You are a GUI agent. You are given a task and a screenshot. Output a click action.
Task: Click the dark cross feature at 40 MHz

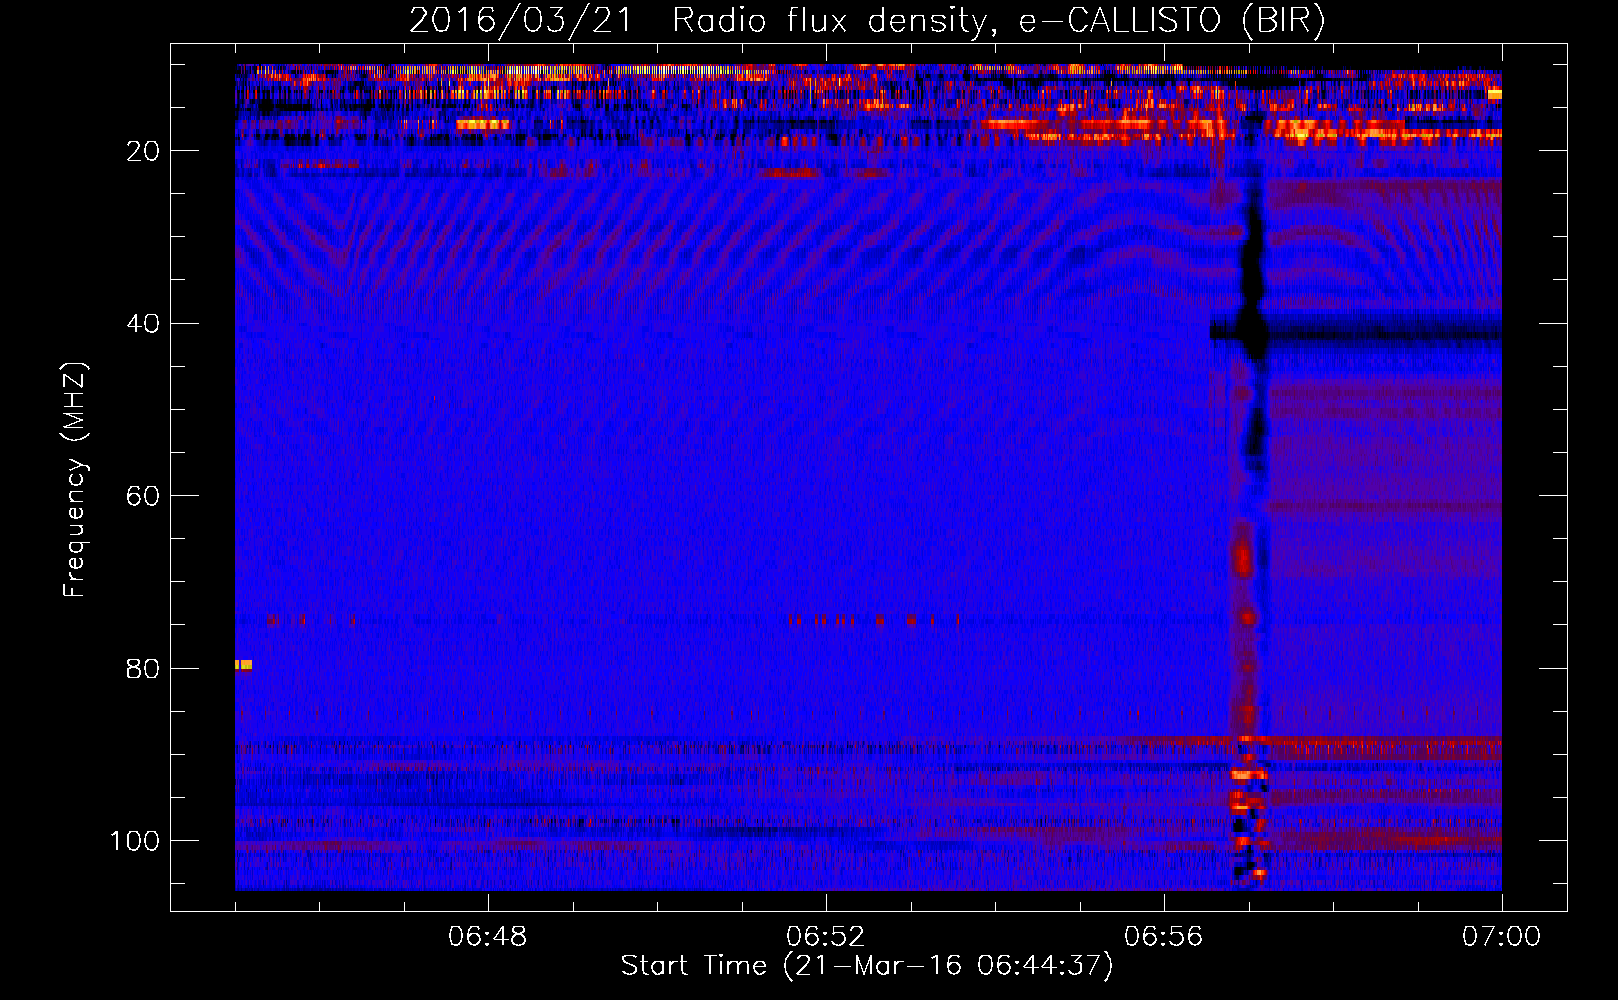point(1251,329)
